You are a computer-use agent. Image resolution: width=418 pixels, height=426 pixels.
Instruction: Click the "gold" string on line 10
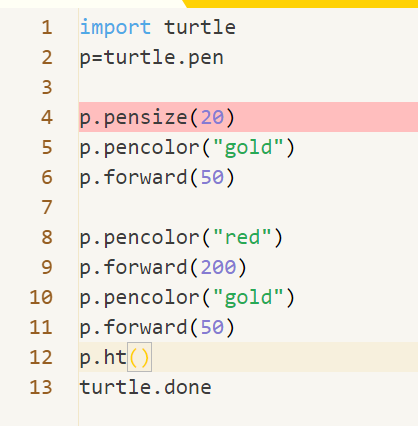(248, 298)
